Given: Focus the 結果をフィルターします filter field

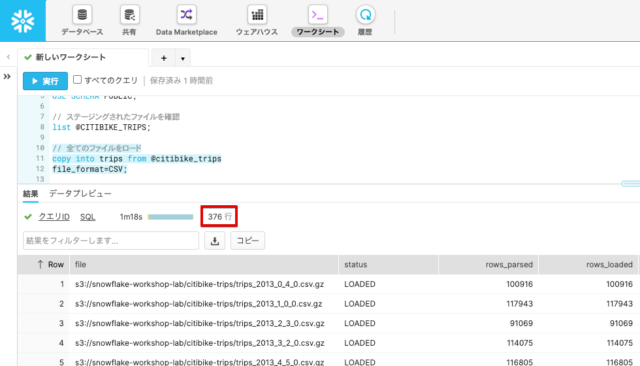Looking at the screenshot, I should (x=111, y=241).
